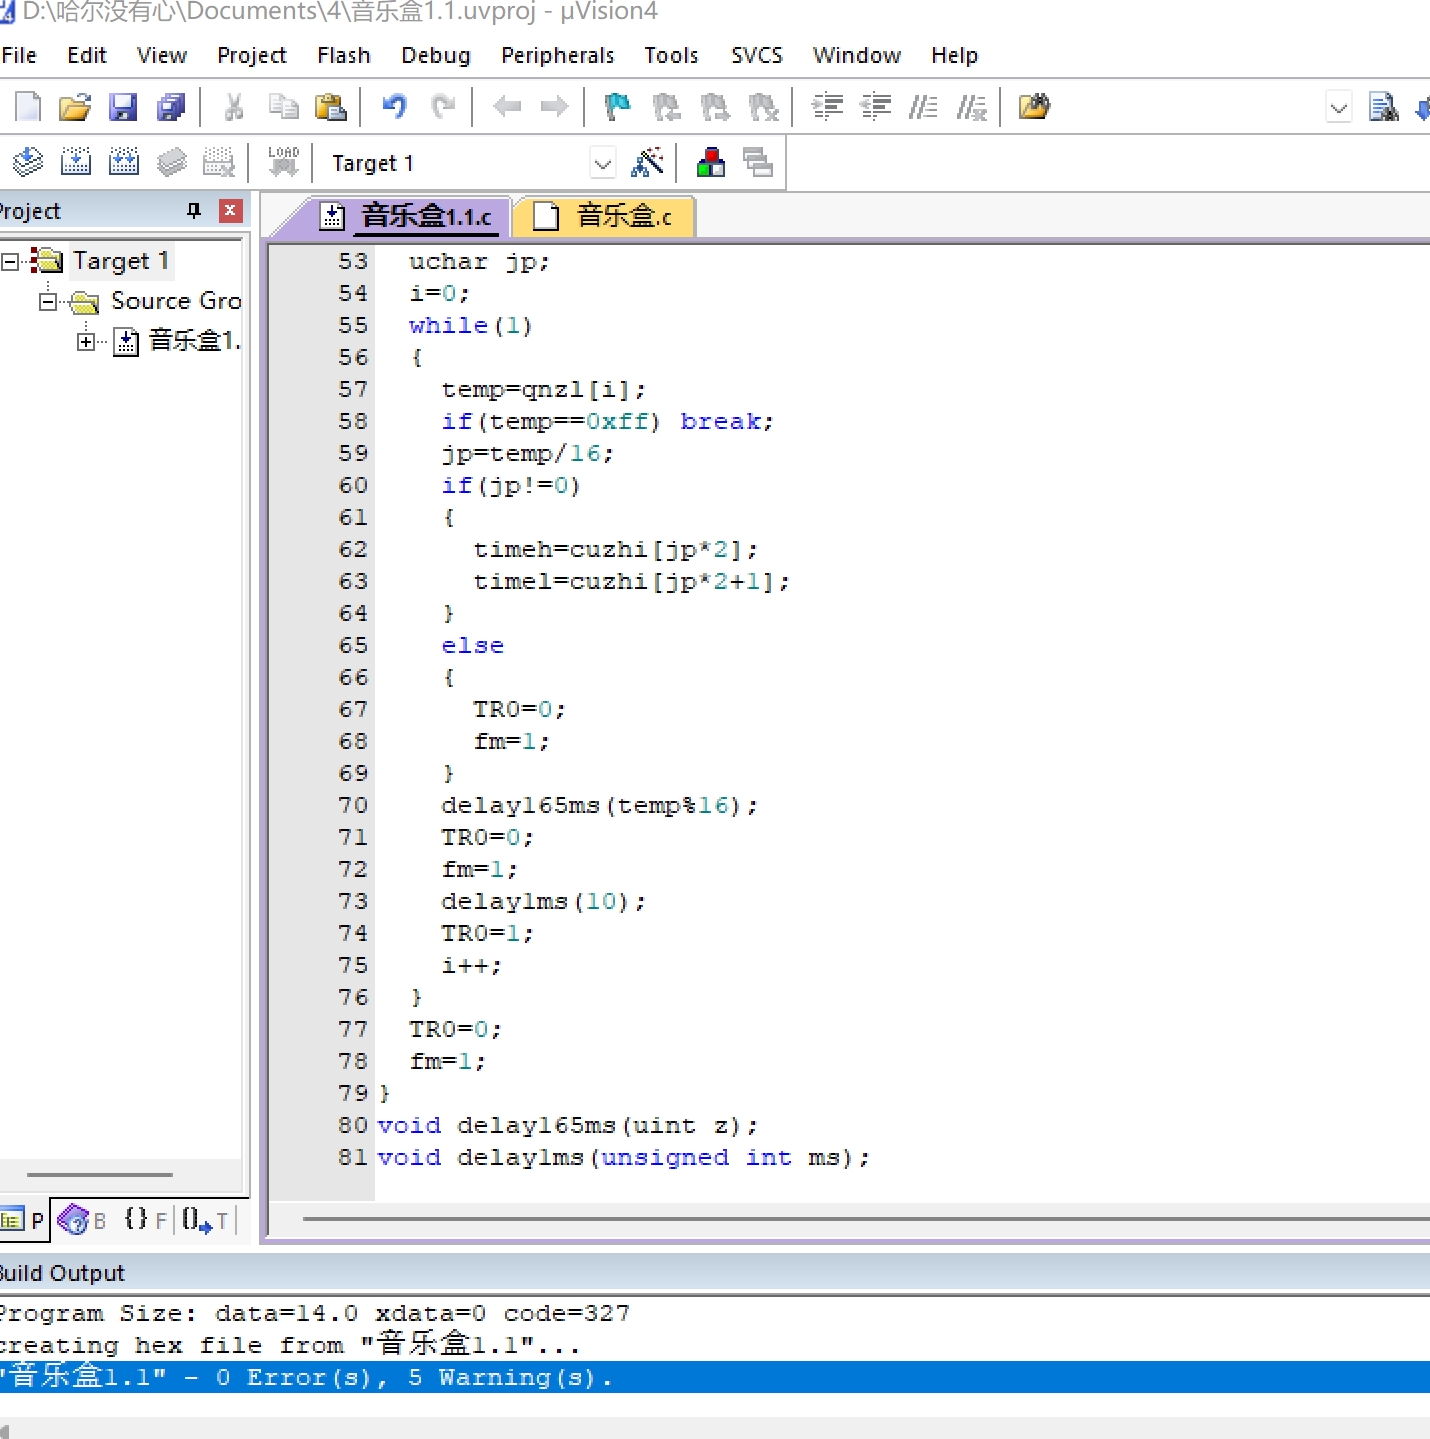Open the Debug menu
This screenshot has width=1430, height=1439.
click(436, 55)
